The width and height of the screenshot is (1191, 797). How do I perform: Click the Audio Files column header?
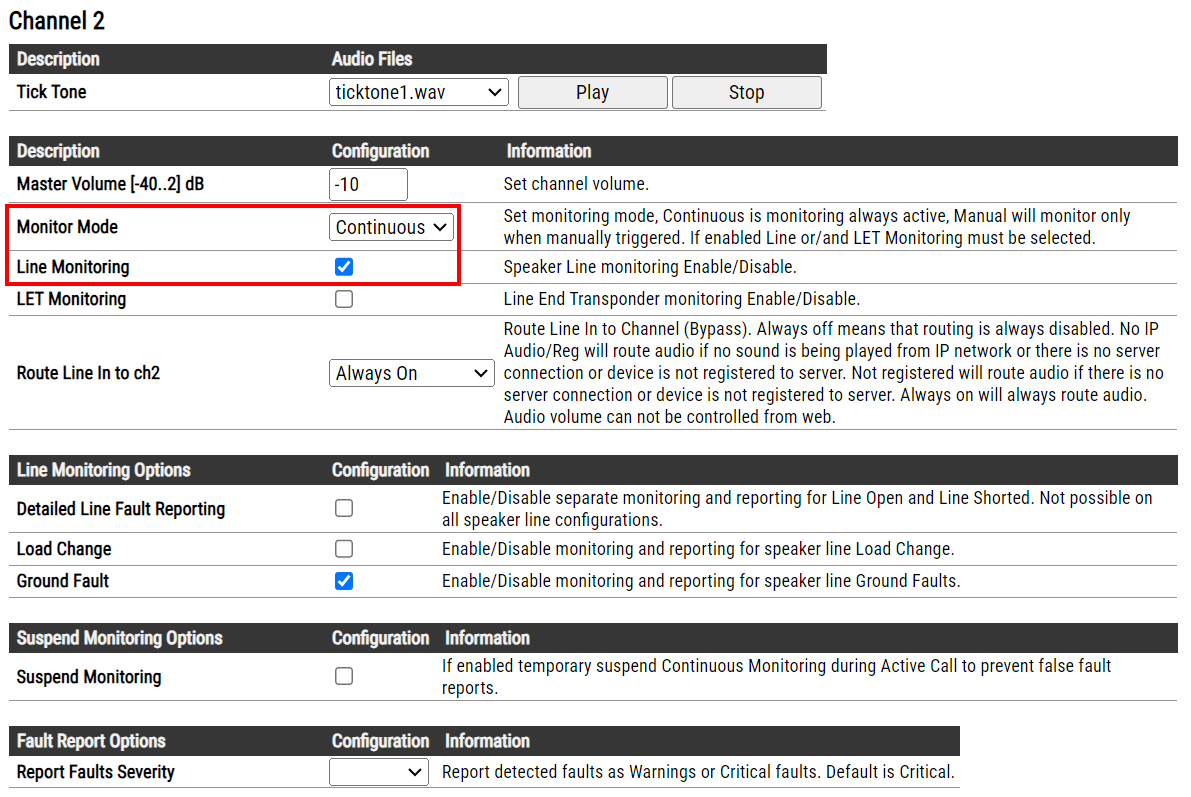click(x=372, y=59)
